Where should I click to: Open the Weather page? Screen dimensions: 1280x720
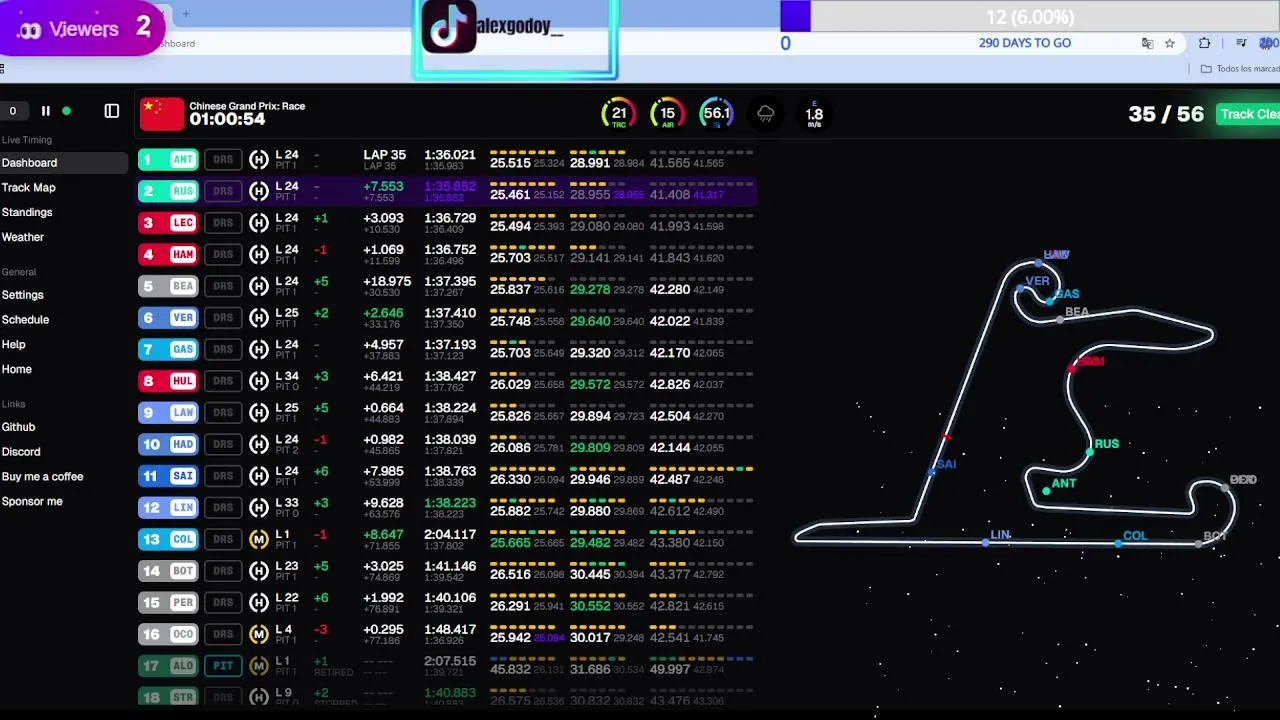click(x=22, y=237)
